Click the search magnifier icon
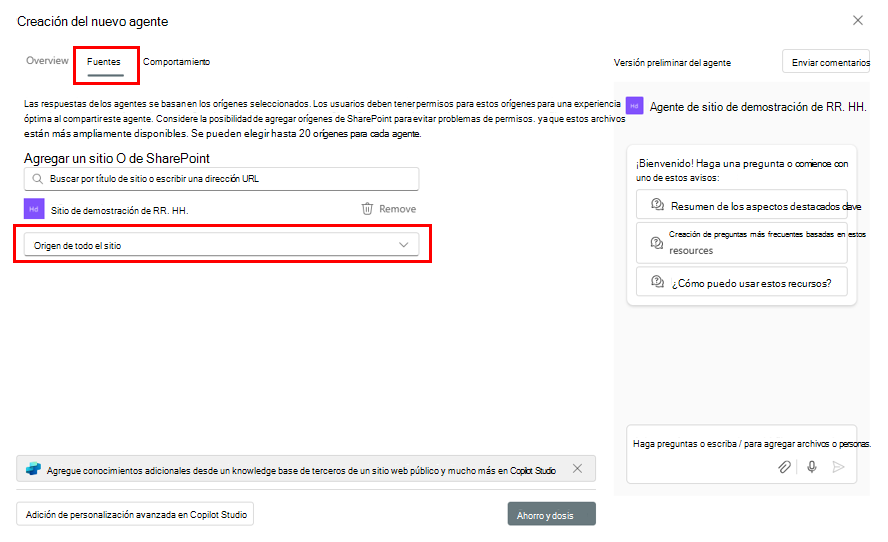This screenshot has width=888, height=542. click(x=37, y=179)
